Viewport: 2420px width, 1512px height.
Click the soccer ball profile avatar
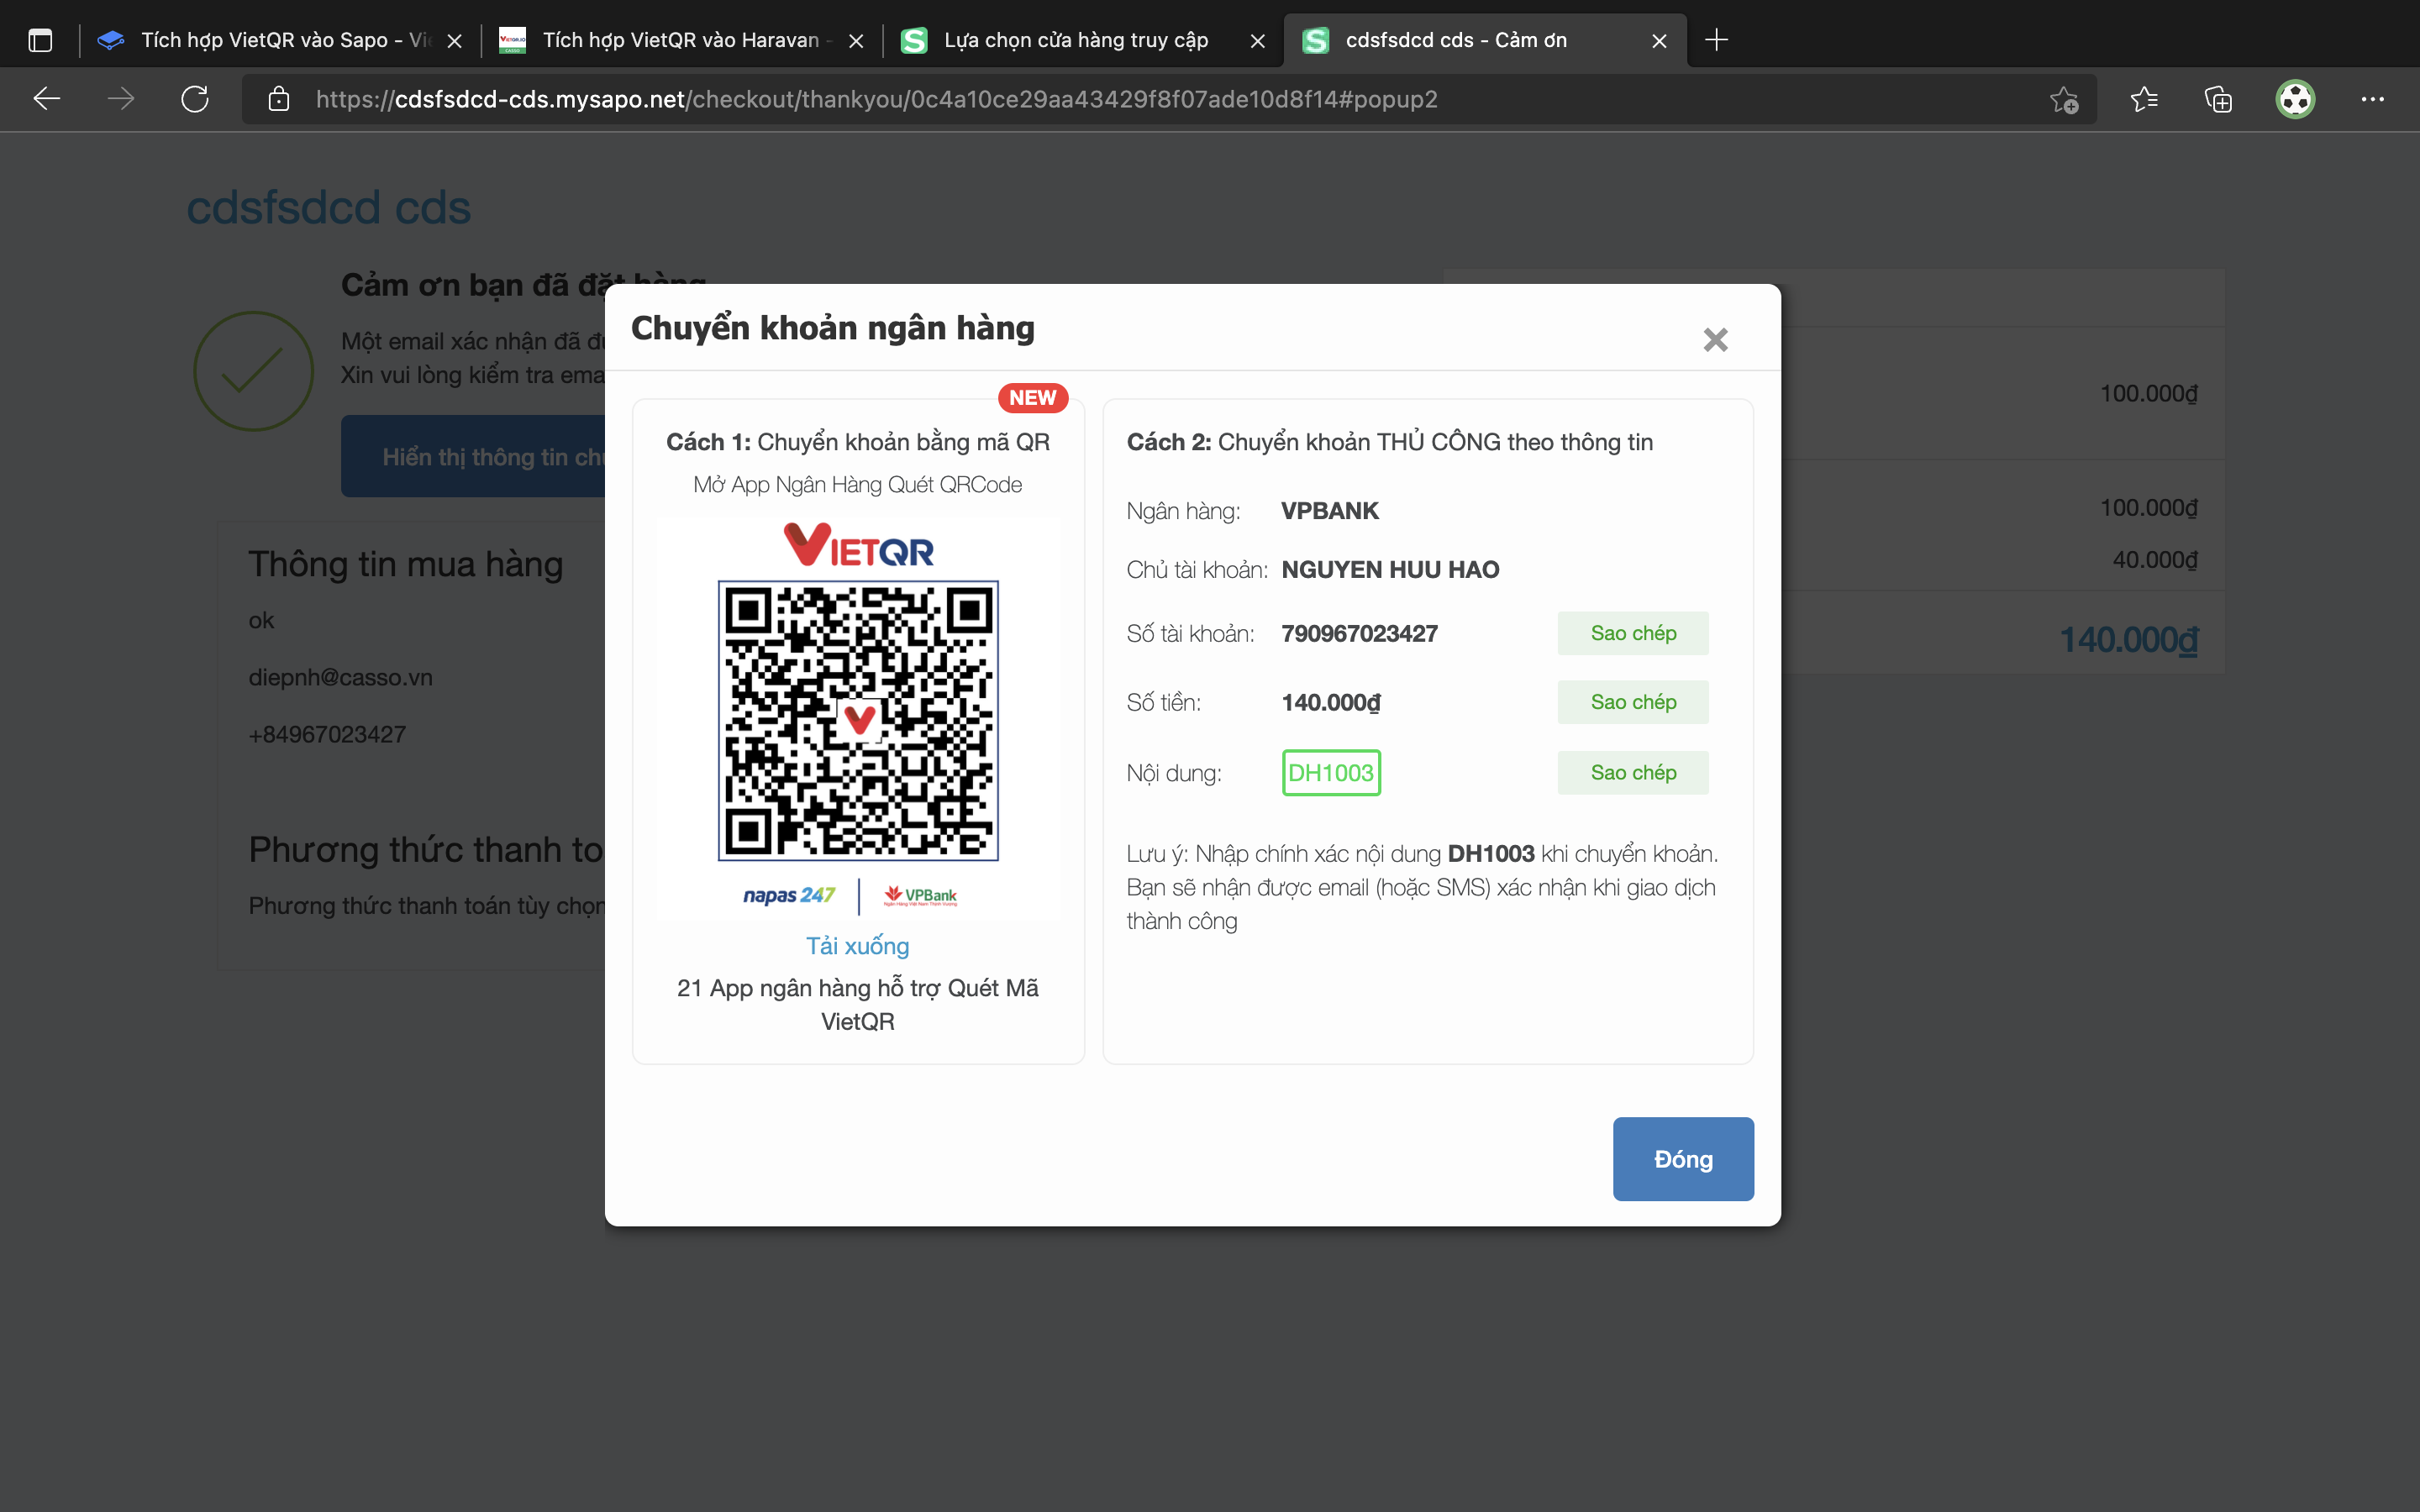2295,99
